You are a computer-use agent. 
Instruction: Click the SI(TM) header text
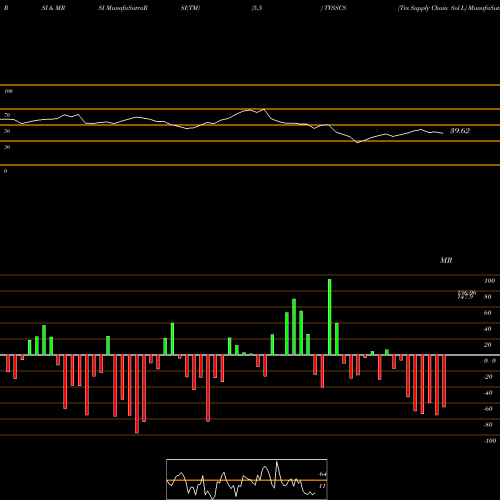coord(190,8)
